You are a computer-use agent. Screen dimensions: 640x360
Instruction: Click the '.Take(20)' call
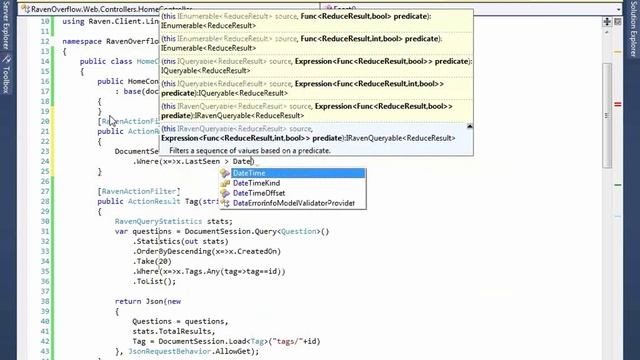point(152,261)
